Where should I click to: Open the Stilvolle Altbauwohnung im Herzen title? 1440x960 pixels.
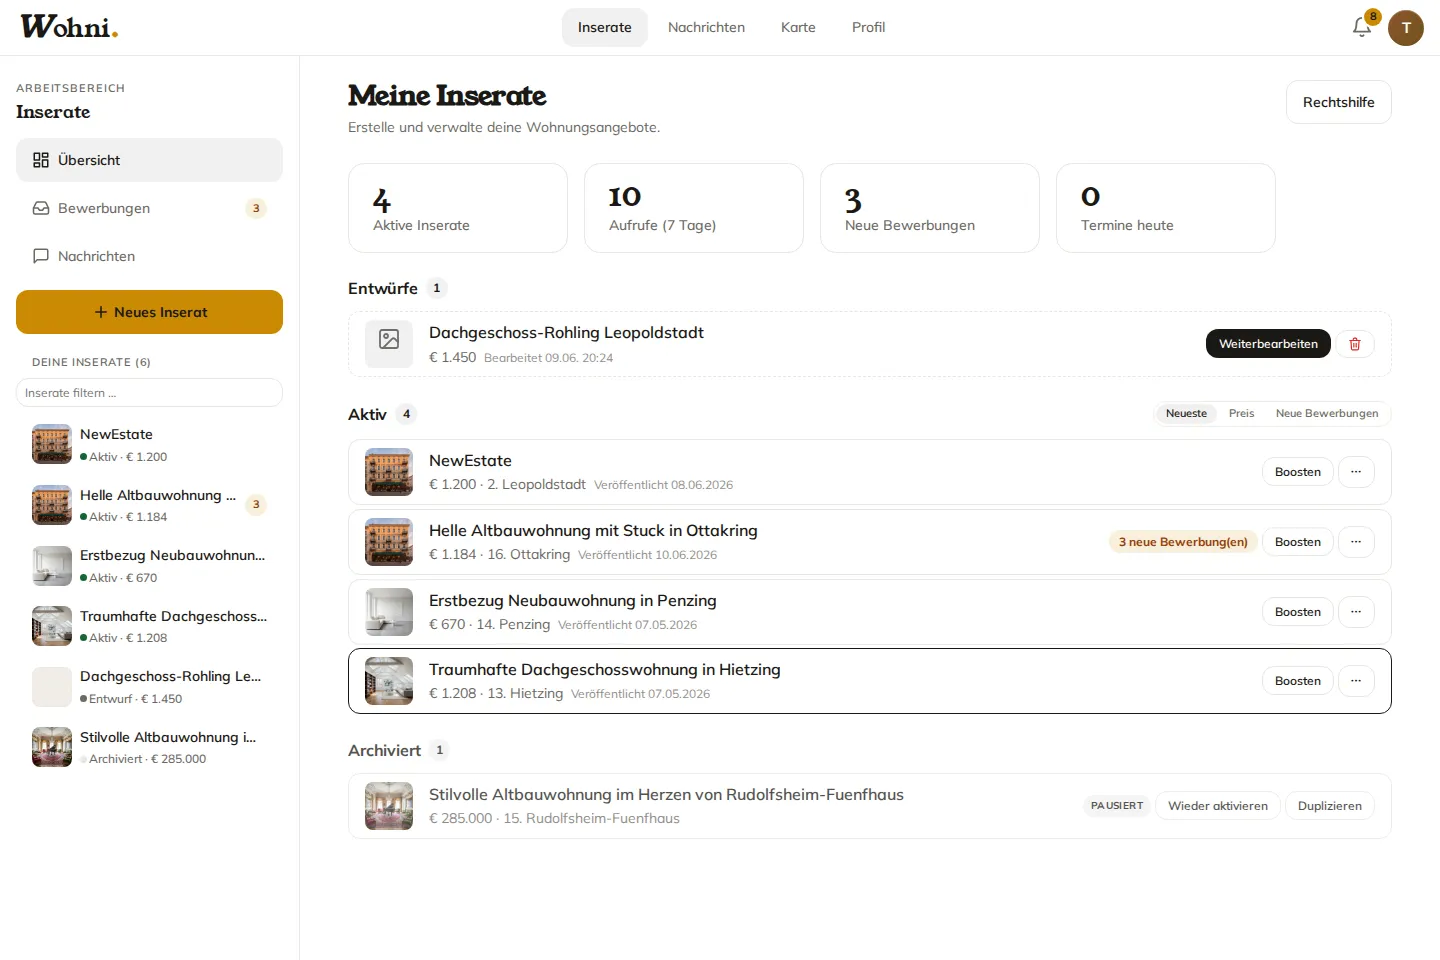click(666, 795)
